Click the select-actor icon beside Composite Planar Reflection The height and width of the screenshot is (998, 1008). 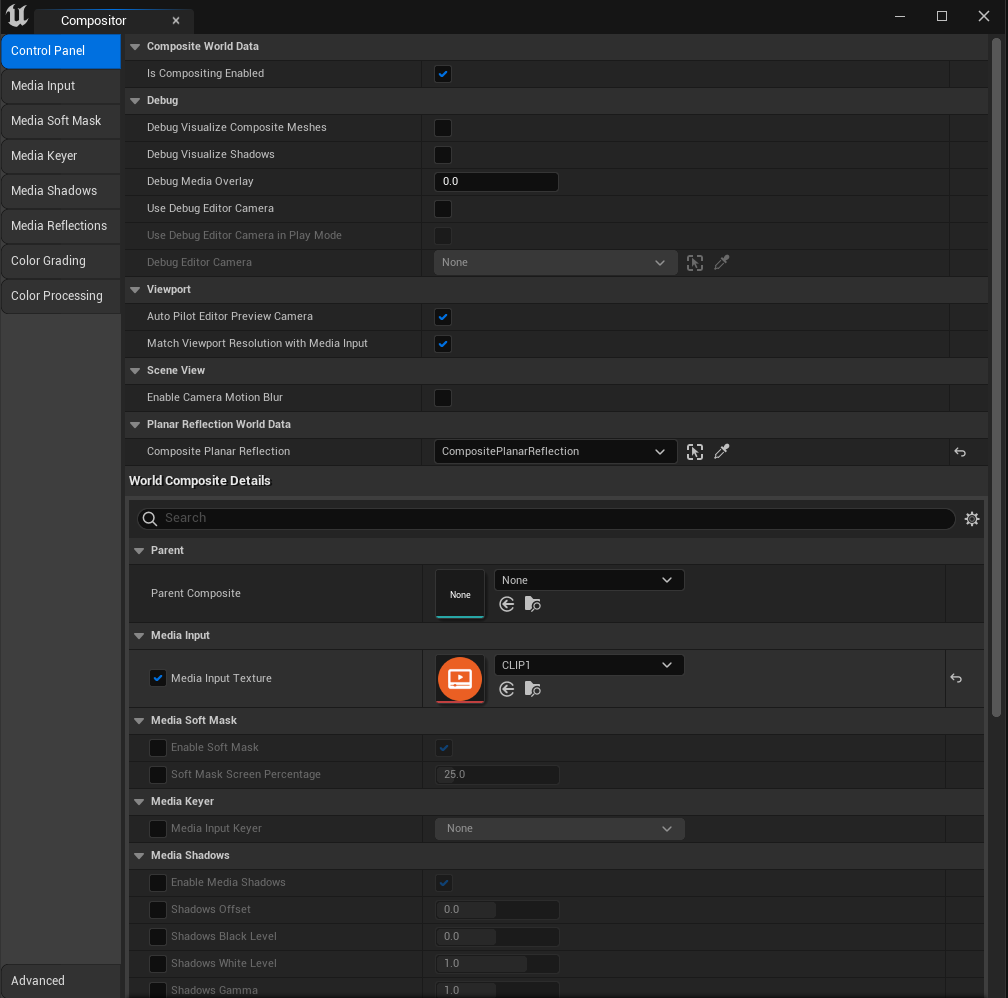[x=695, y=452]
